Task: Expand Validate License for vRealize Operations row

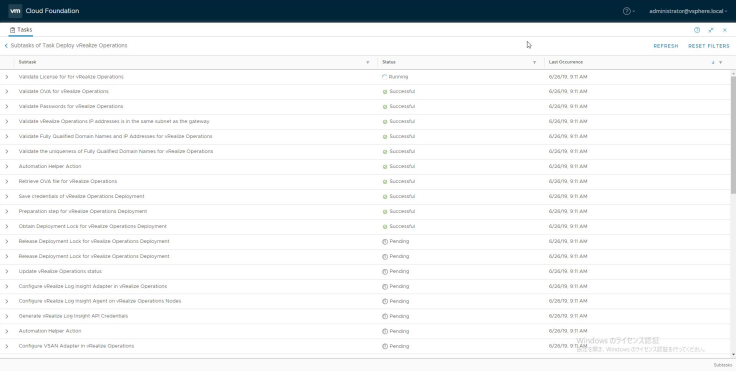Action: (x=7, y=77)
